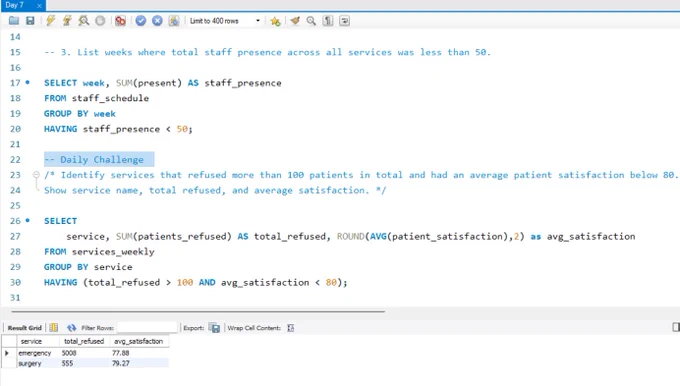The image size is (680, 386).
Task: Save query as favorite snippet
Action: (x=275, y=21)
